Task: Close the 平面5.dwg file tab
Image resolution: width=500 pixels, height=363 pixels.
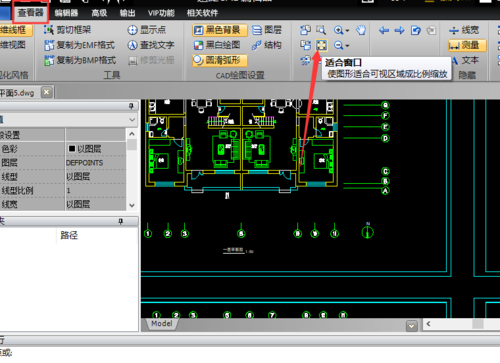Action: point(47,92)
